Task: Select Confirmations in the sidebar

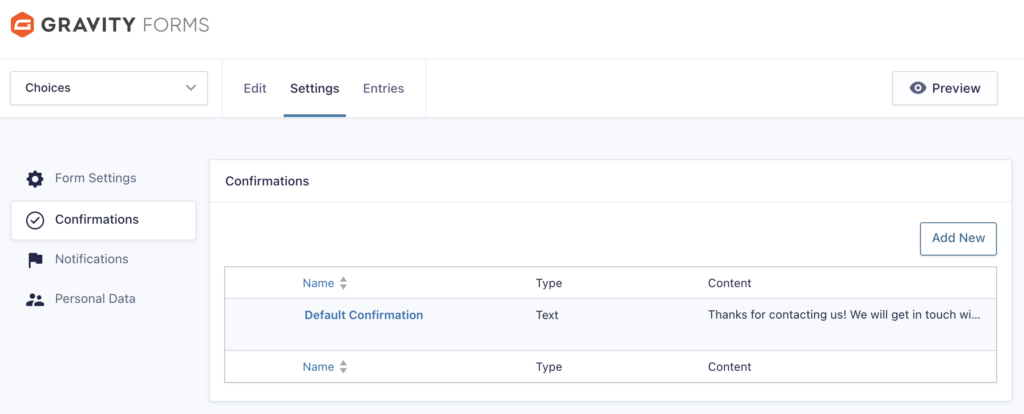Action: click(x=103, y=220)
